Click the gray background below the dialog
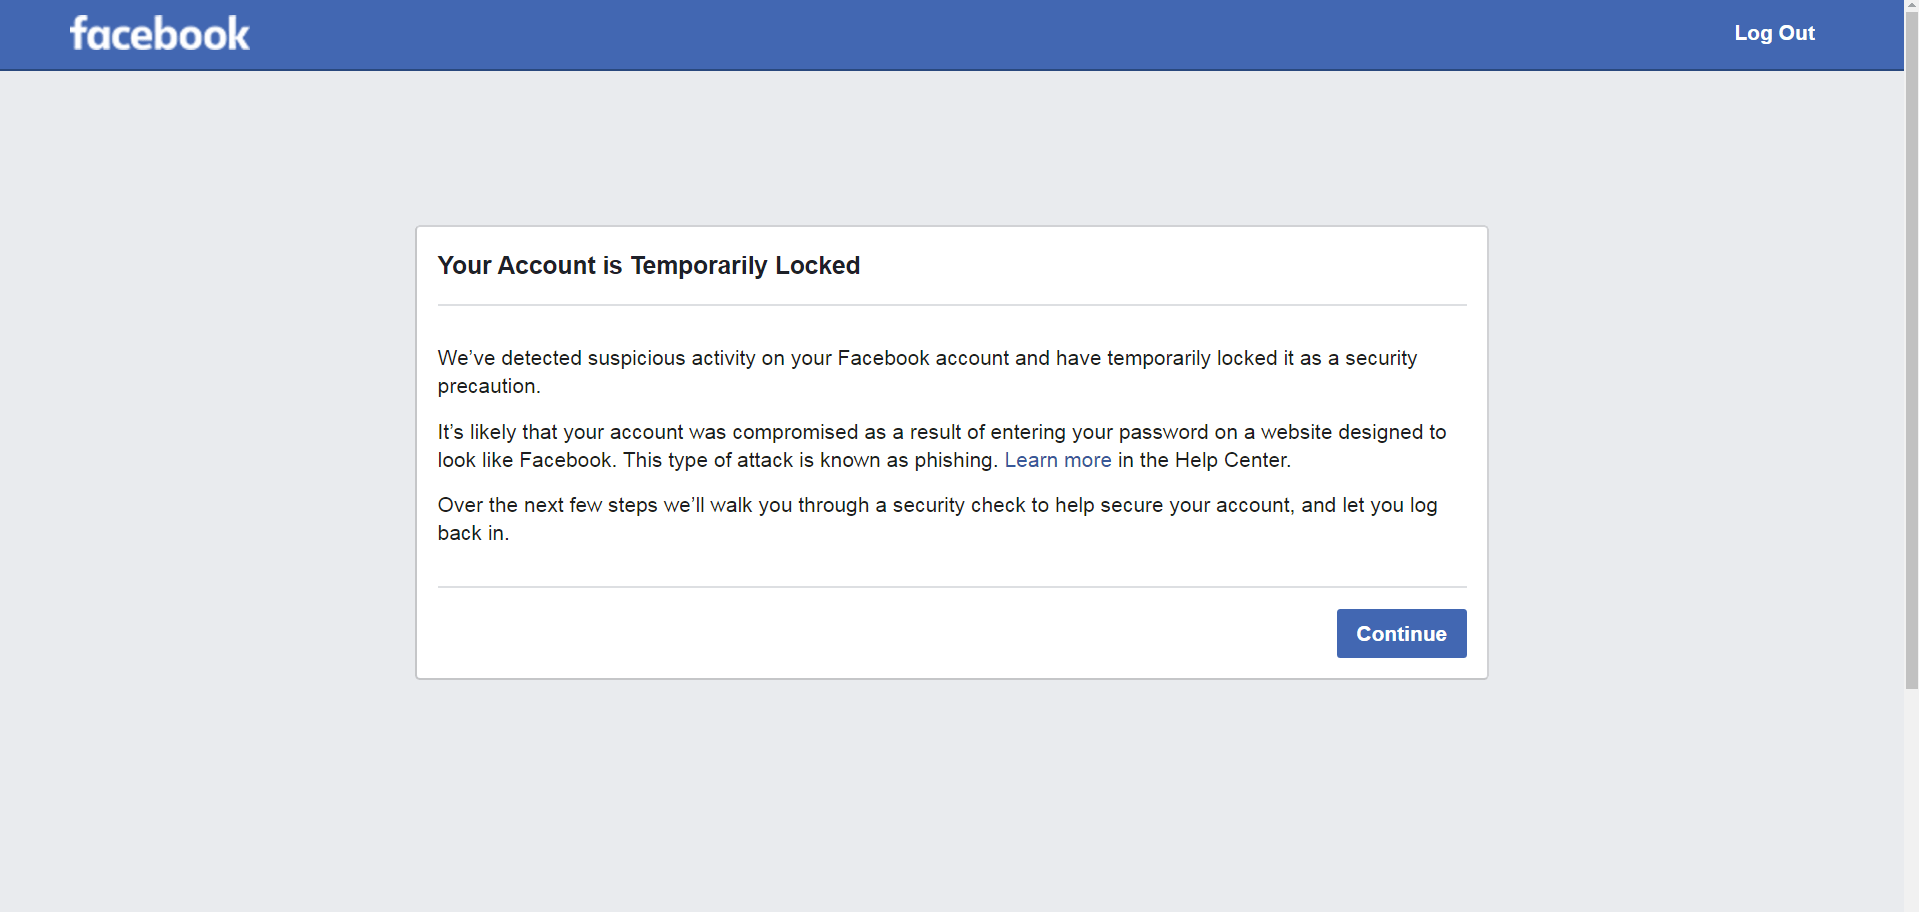The image size is (1919, 912). click(950, 800)
